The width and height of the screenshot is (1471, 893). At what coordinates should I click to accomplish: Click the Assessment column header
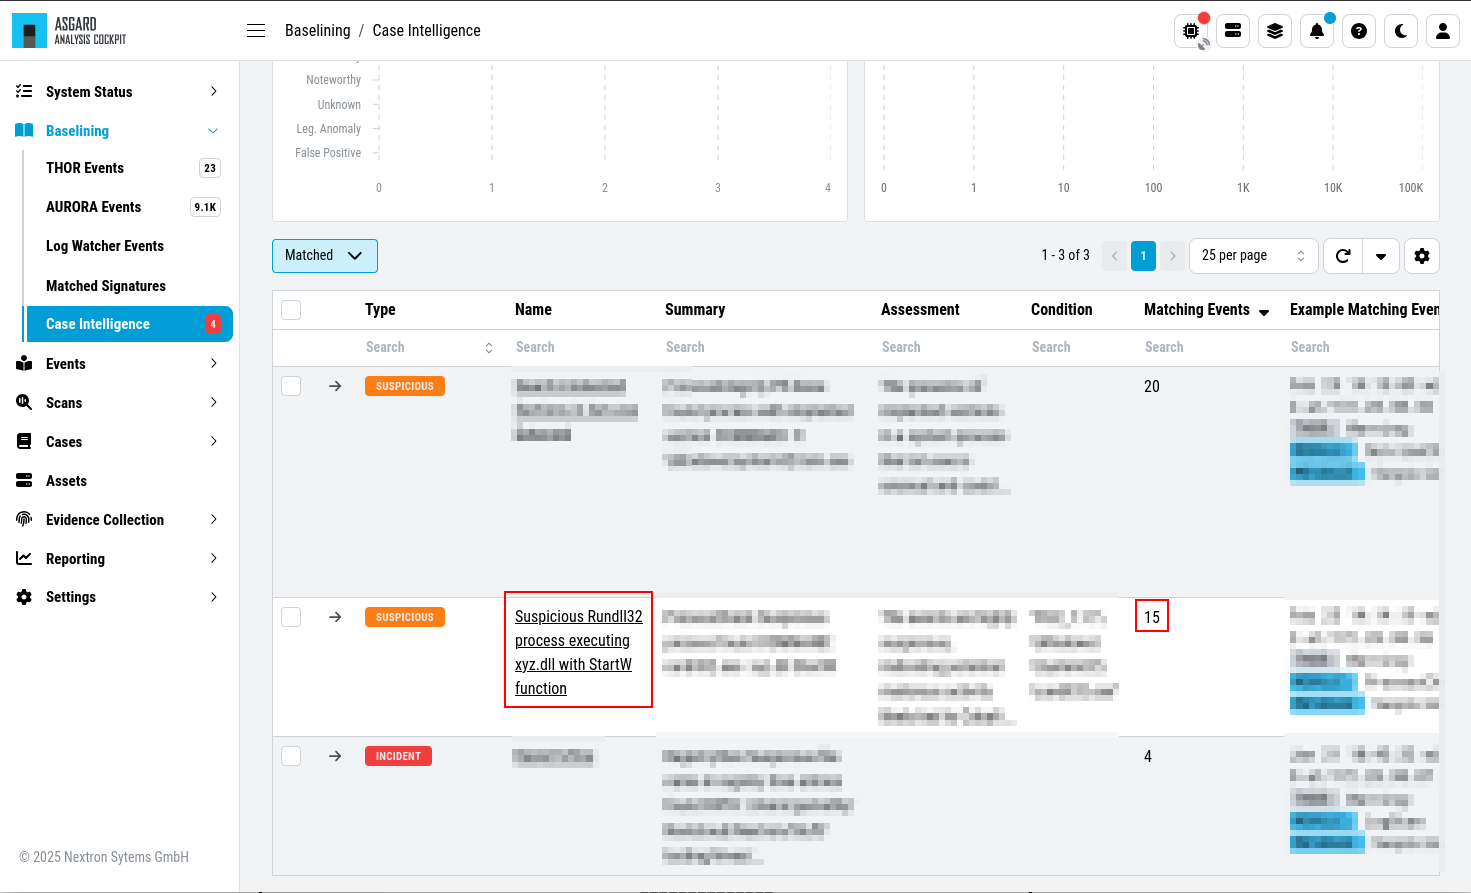coord(920,310)
